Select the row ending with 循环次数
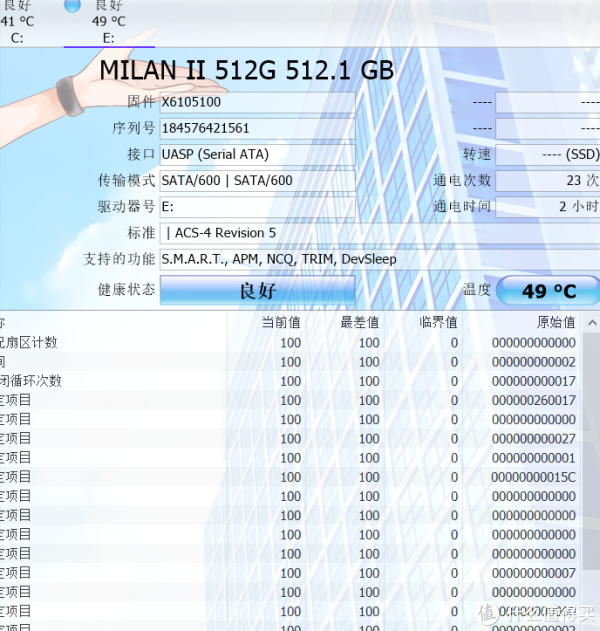Image resolution: width=600 pixels, height=631 pixels. click(x=290, y=381)
